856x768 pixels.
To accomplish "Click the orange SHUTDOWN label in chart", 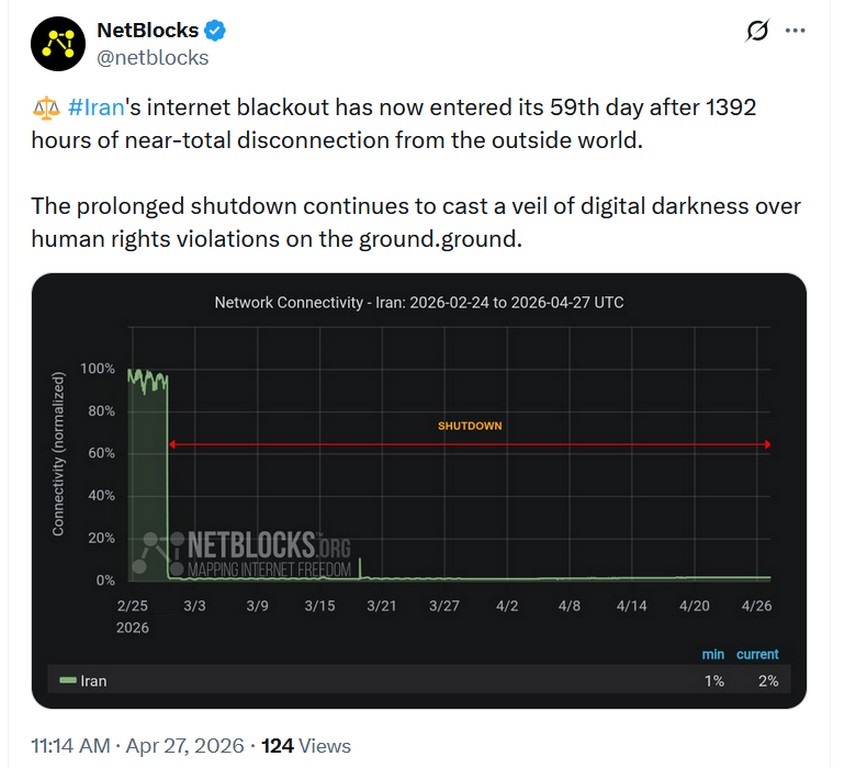I will coord(470,426).
